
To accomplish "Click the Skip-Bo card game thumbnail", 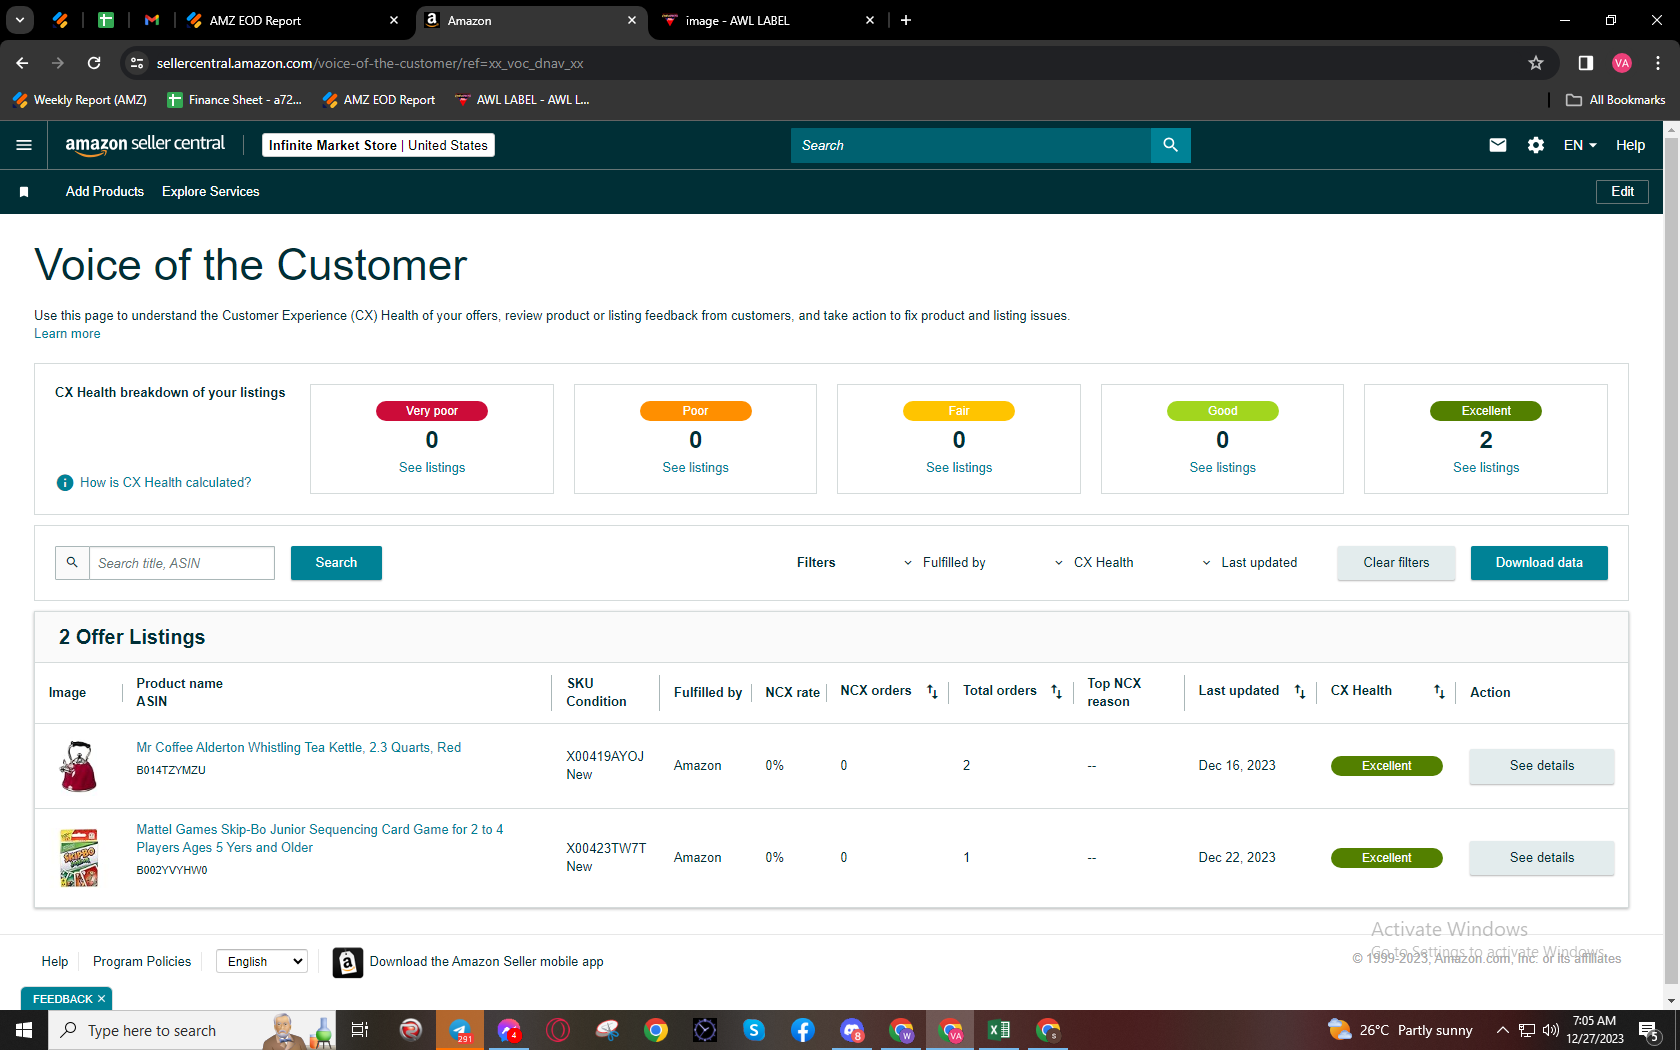I will (79, 858).
